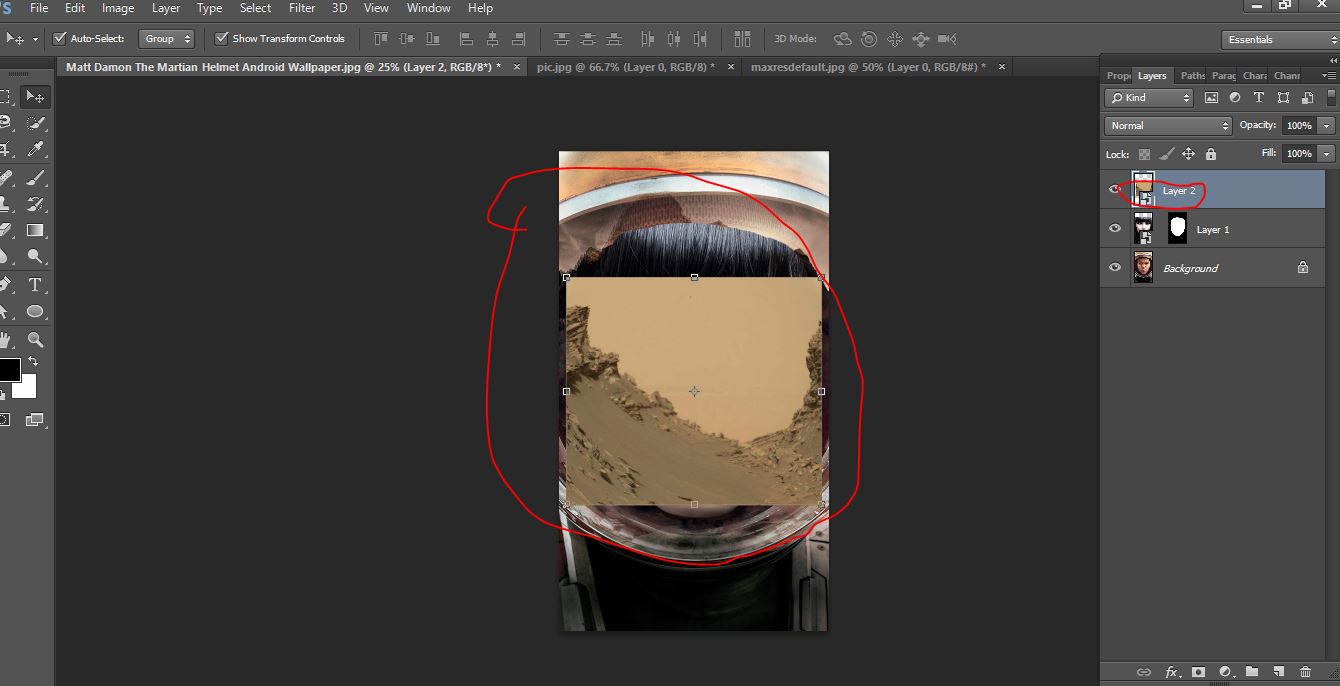This screenshot has height=686, width=1340.
Task: Select the Zoom tool magnifier
Action: point(35,340)
